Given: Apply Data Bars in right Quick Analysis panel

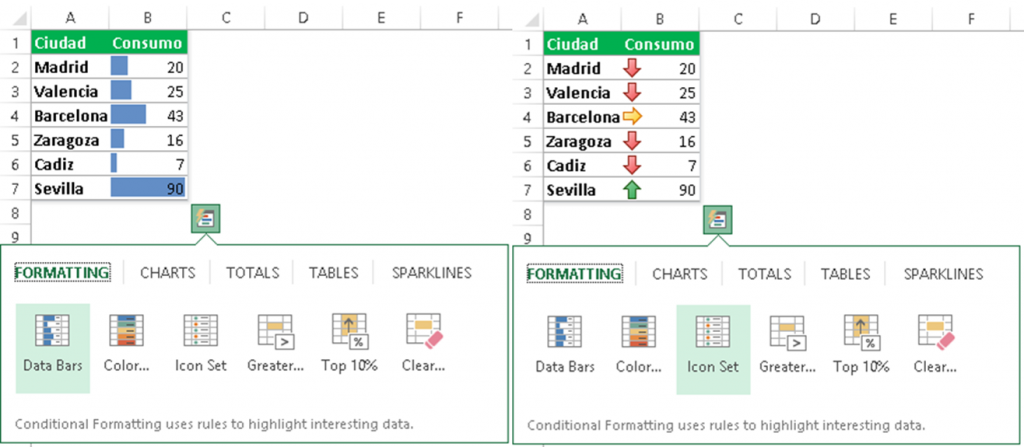Looking at the screenshot, I should (565, 350).
